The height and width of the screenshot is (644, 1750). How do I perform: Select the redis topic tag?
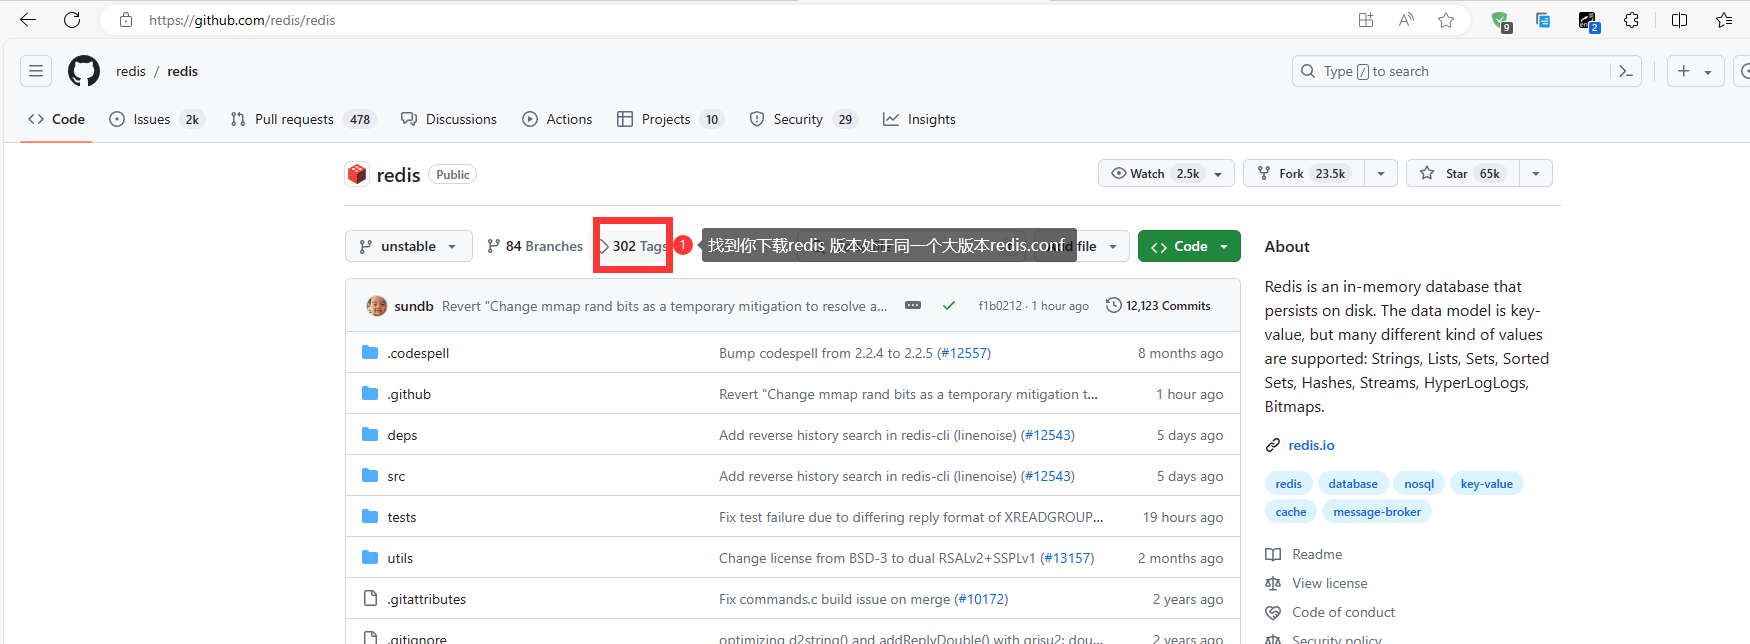point(1288,484)
